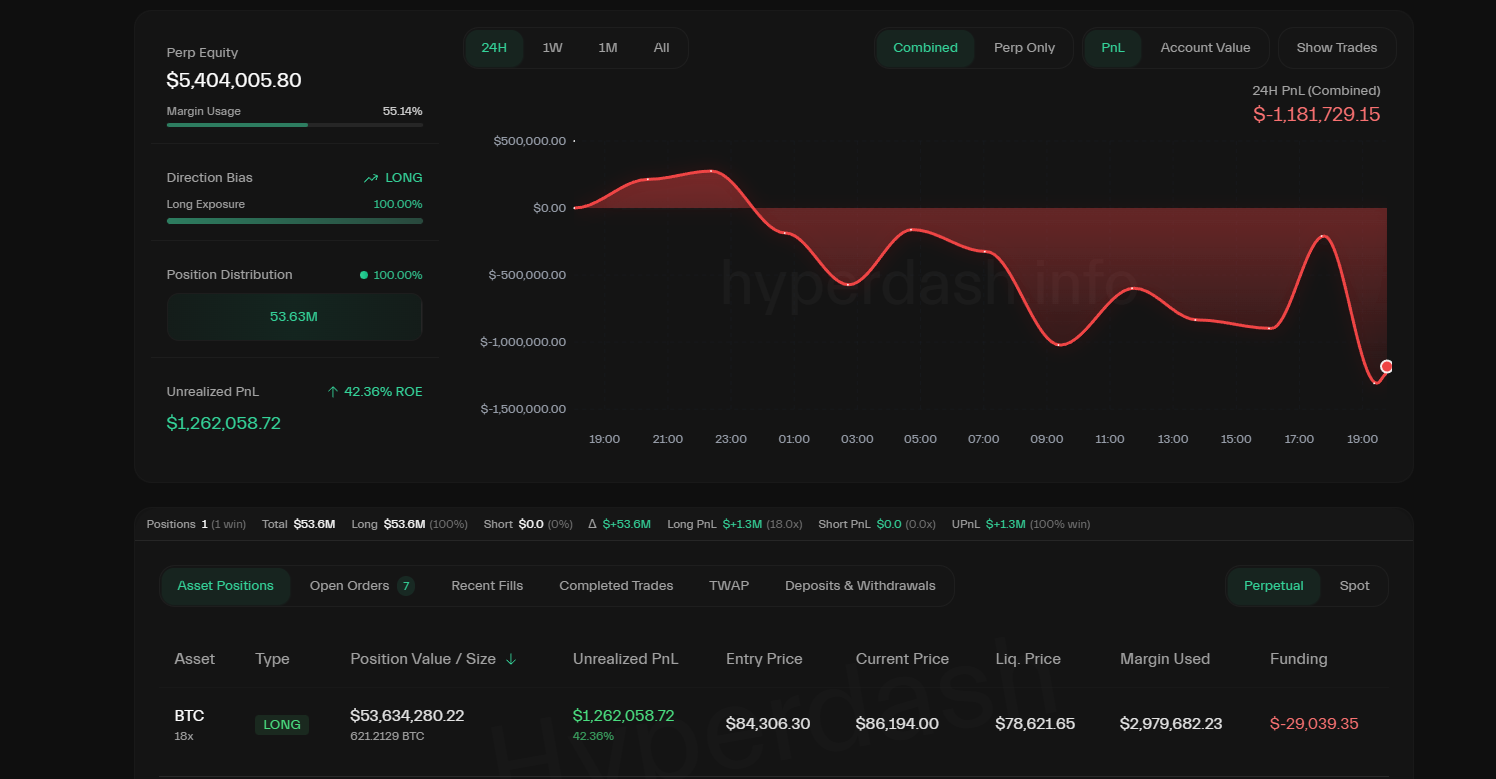
Task: Sort by the Unrealized PnL column header
Action: click(x=625, y=659)
